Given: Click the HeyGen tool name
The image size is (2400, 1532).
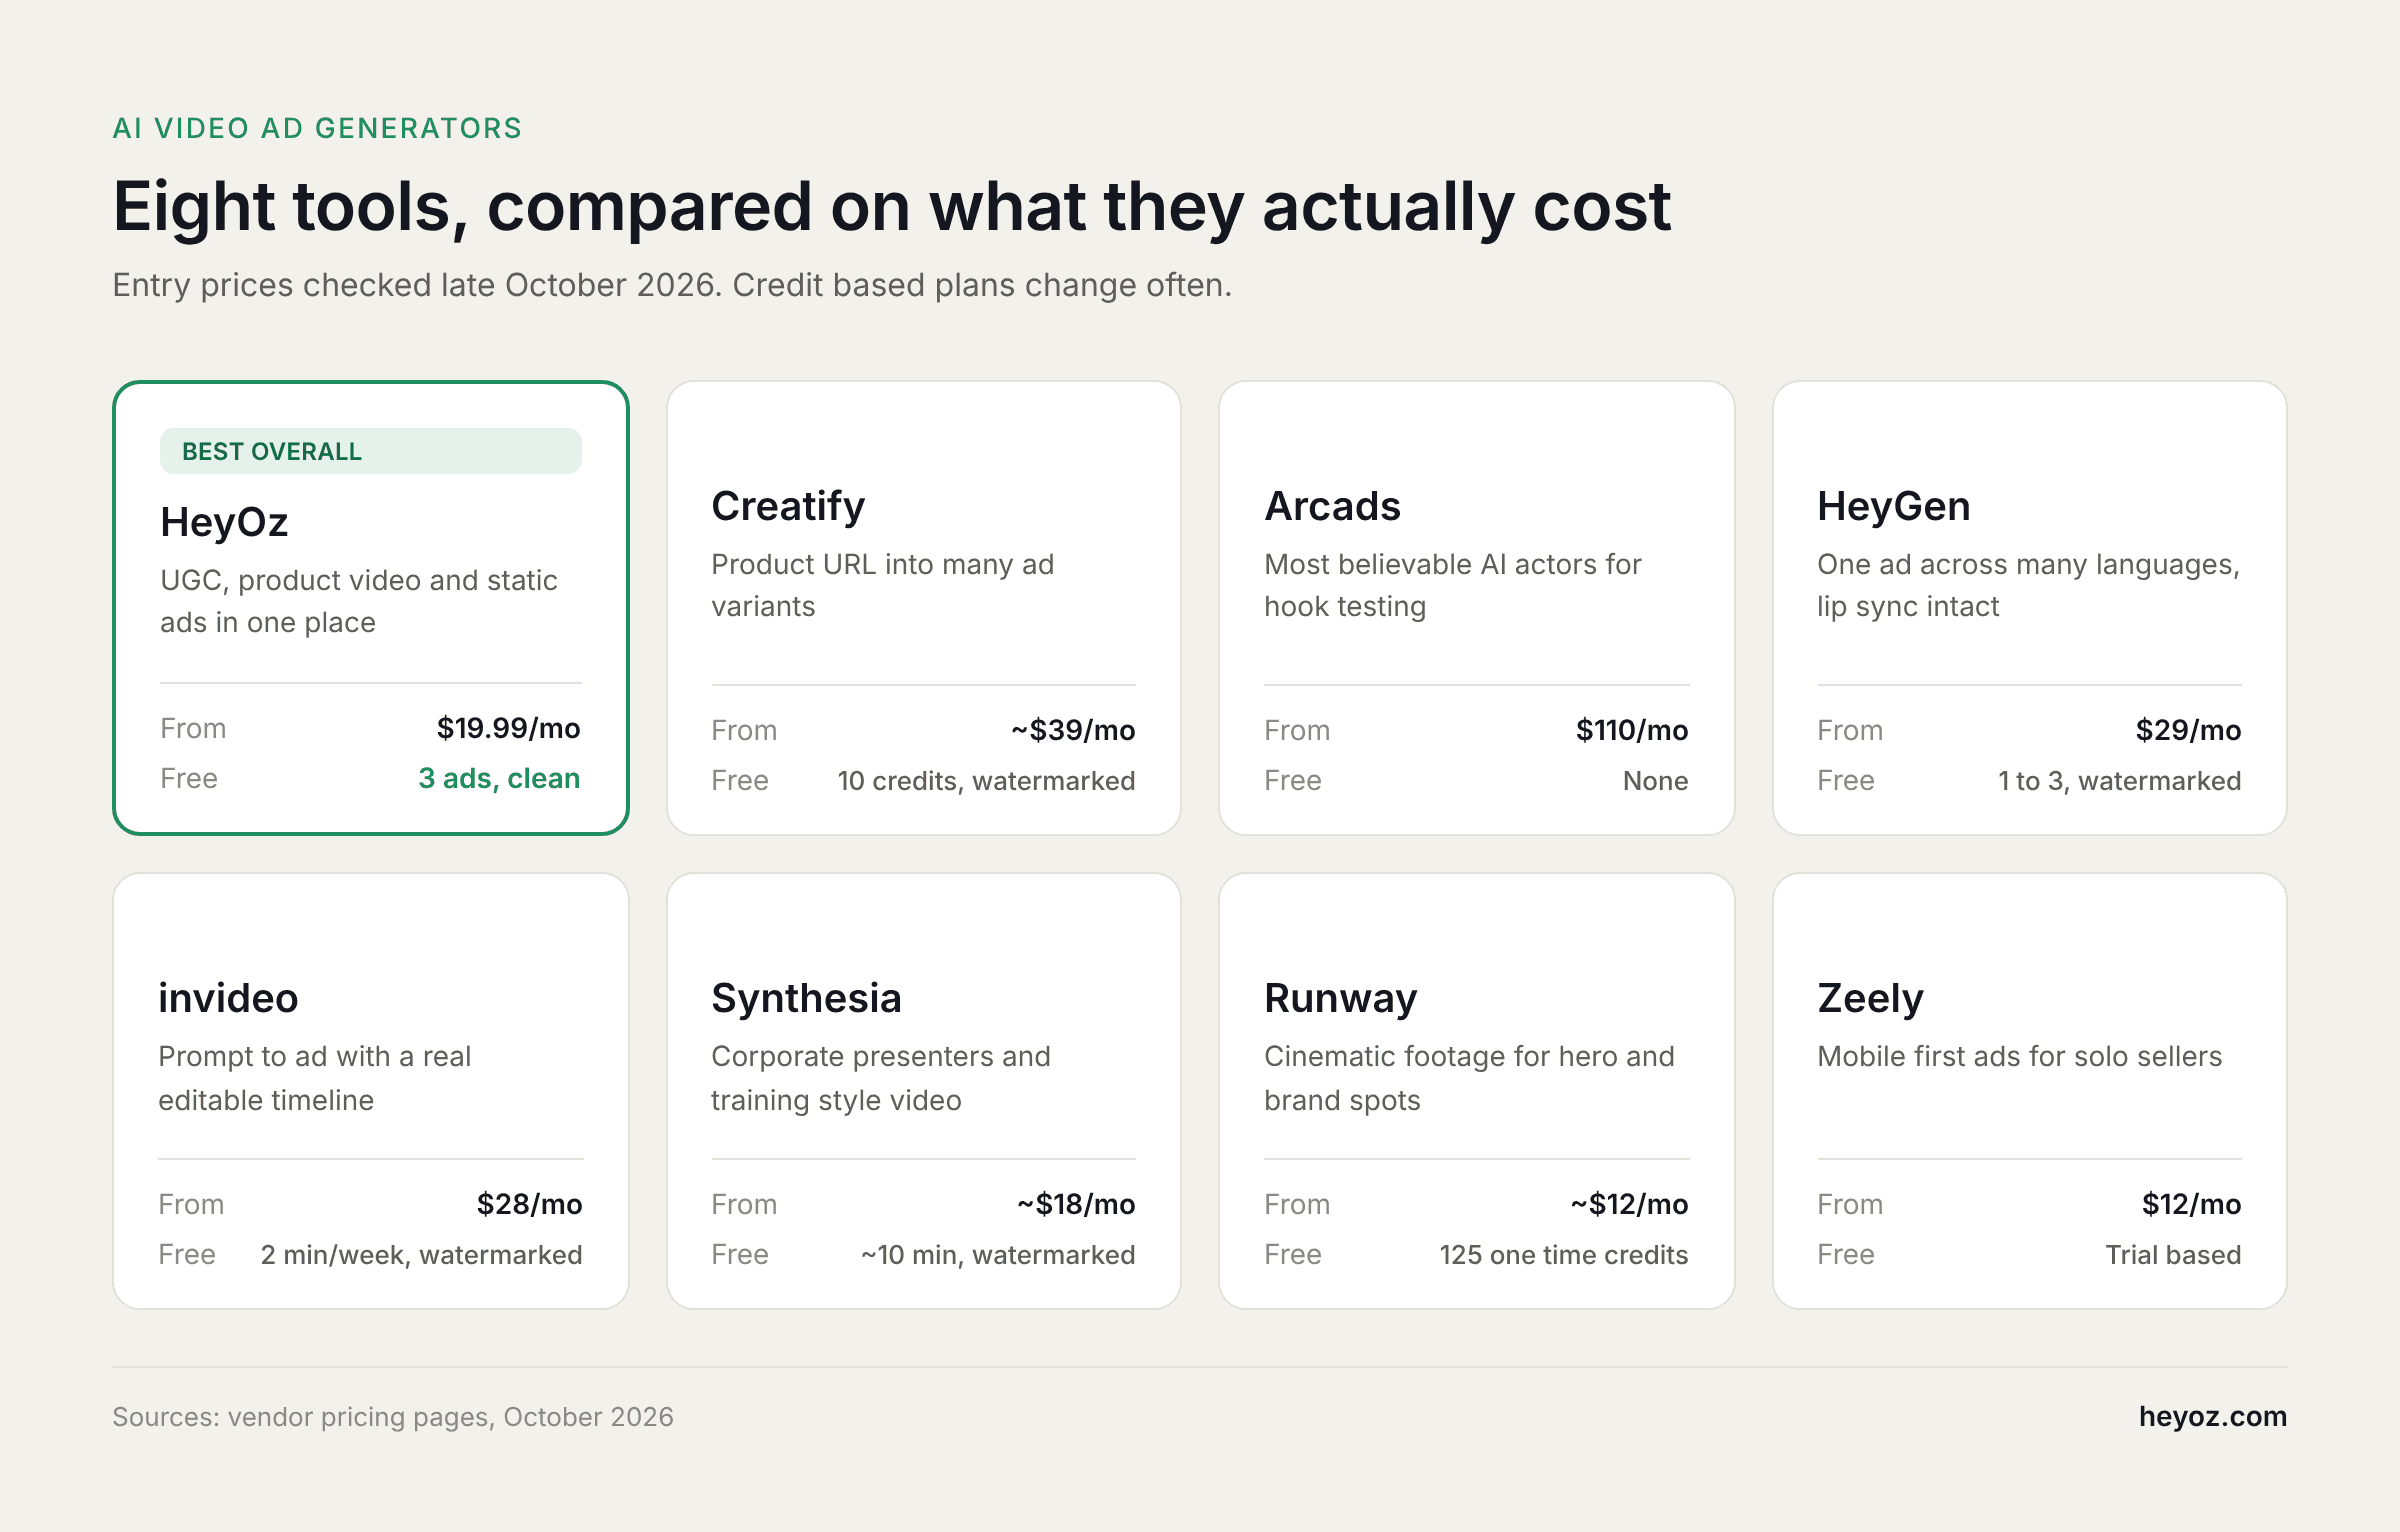Looking at the screenshot, I should click(1893, 506).
